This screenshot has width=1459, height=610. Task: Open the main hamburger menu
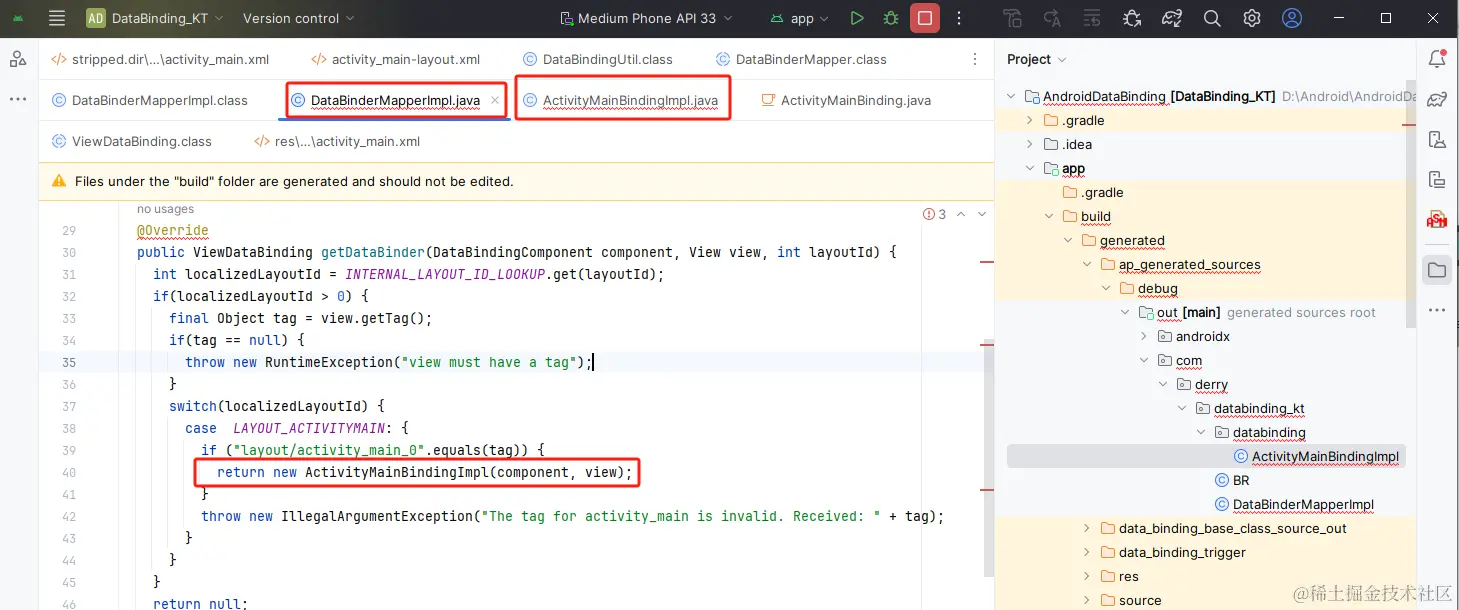click(x=57, y=18)
